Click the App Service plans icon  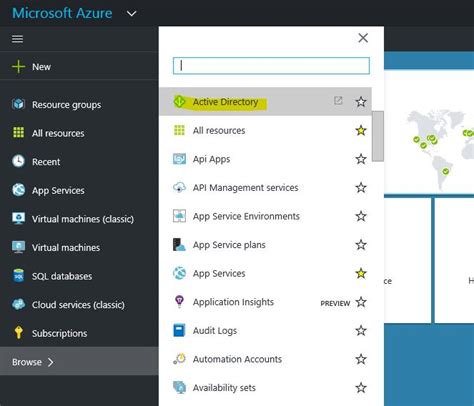point(179,245)
